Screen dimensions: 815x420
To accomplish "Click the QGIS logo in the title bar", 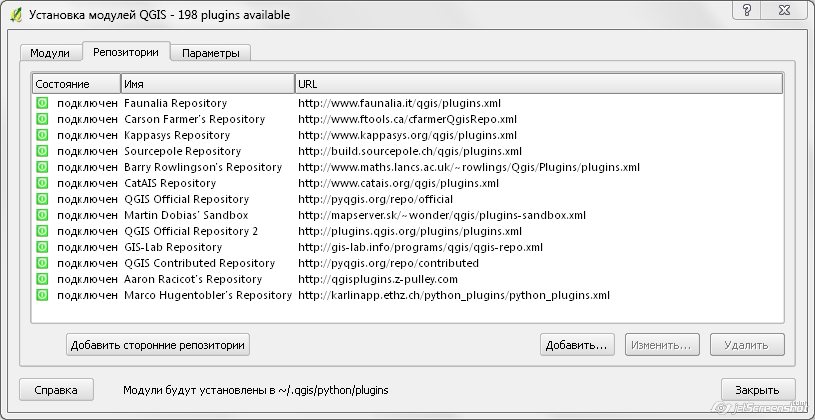I will [x=16, y=15].
